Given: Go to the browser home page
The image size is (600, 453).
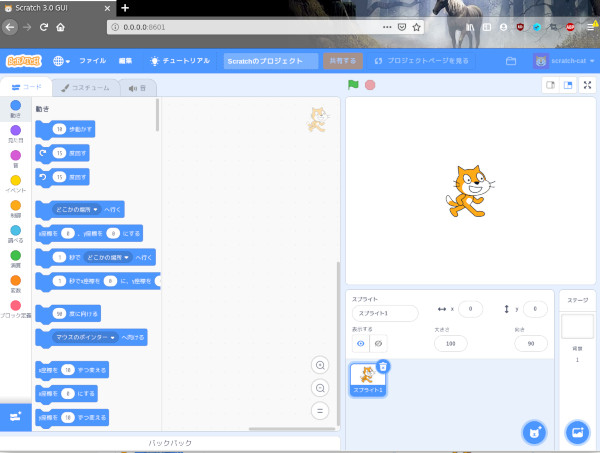Looking at the screenshot, I should click(x=60, y=27).
